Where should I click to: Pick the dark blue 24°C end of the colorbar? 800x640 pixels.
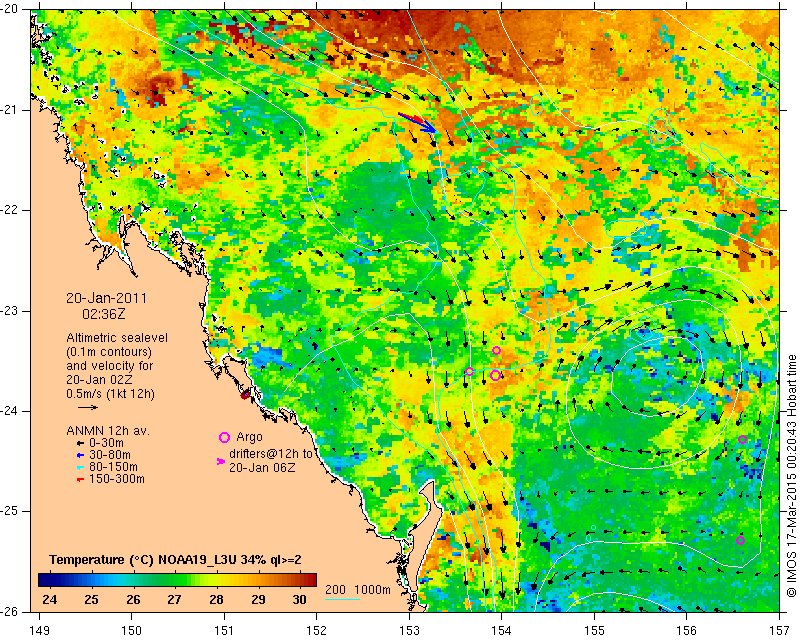(43, 580)
